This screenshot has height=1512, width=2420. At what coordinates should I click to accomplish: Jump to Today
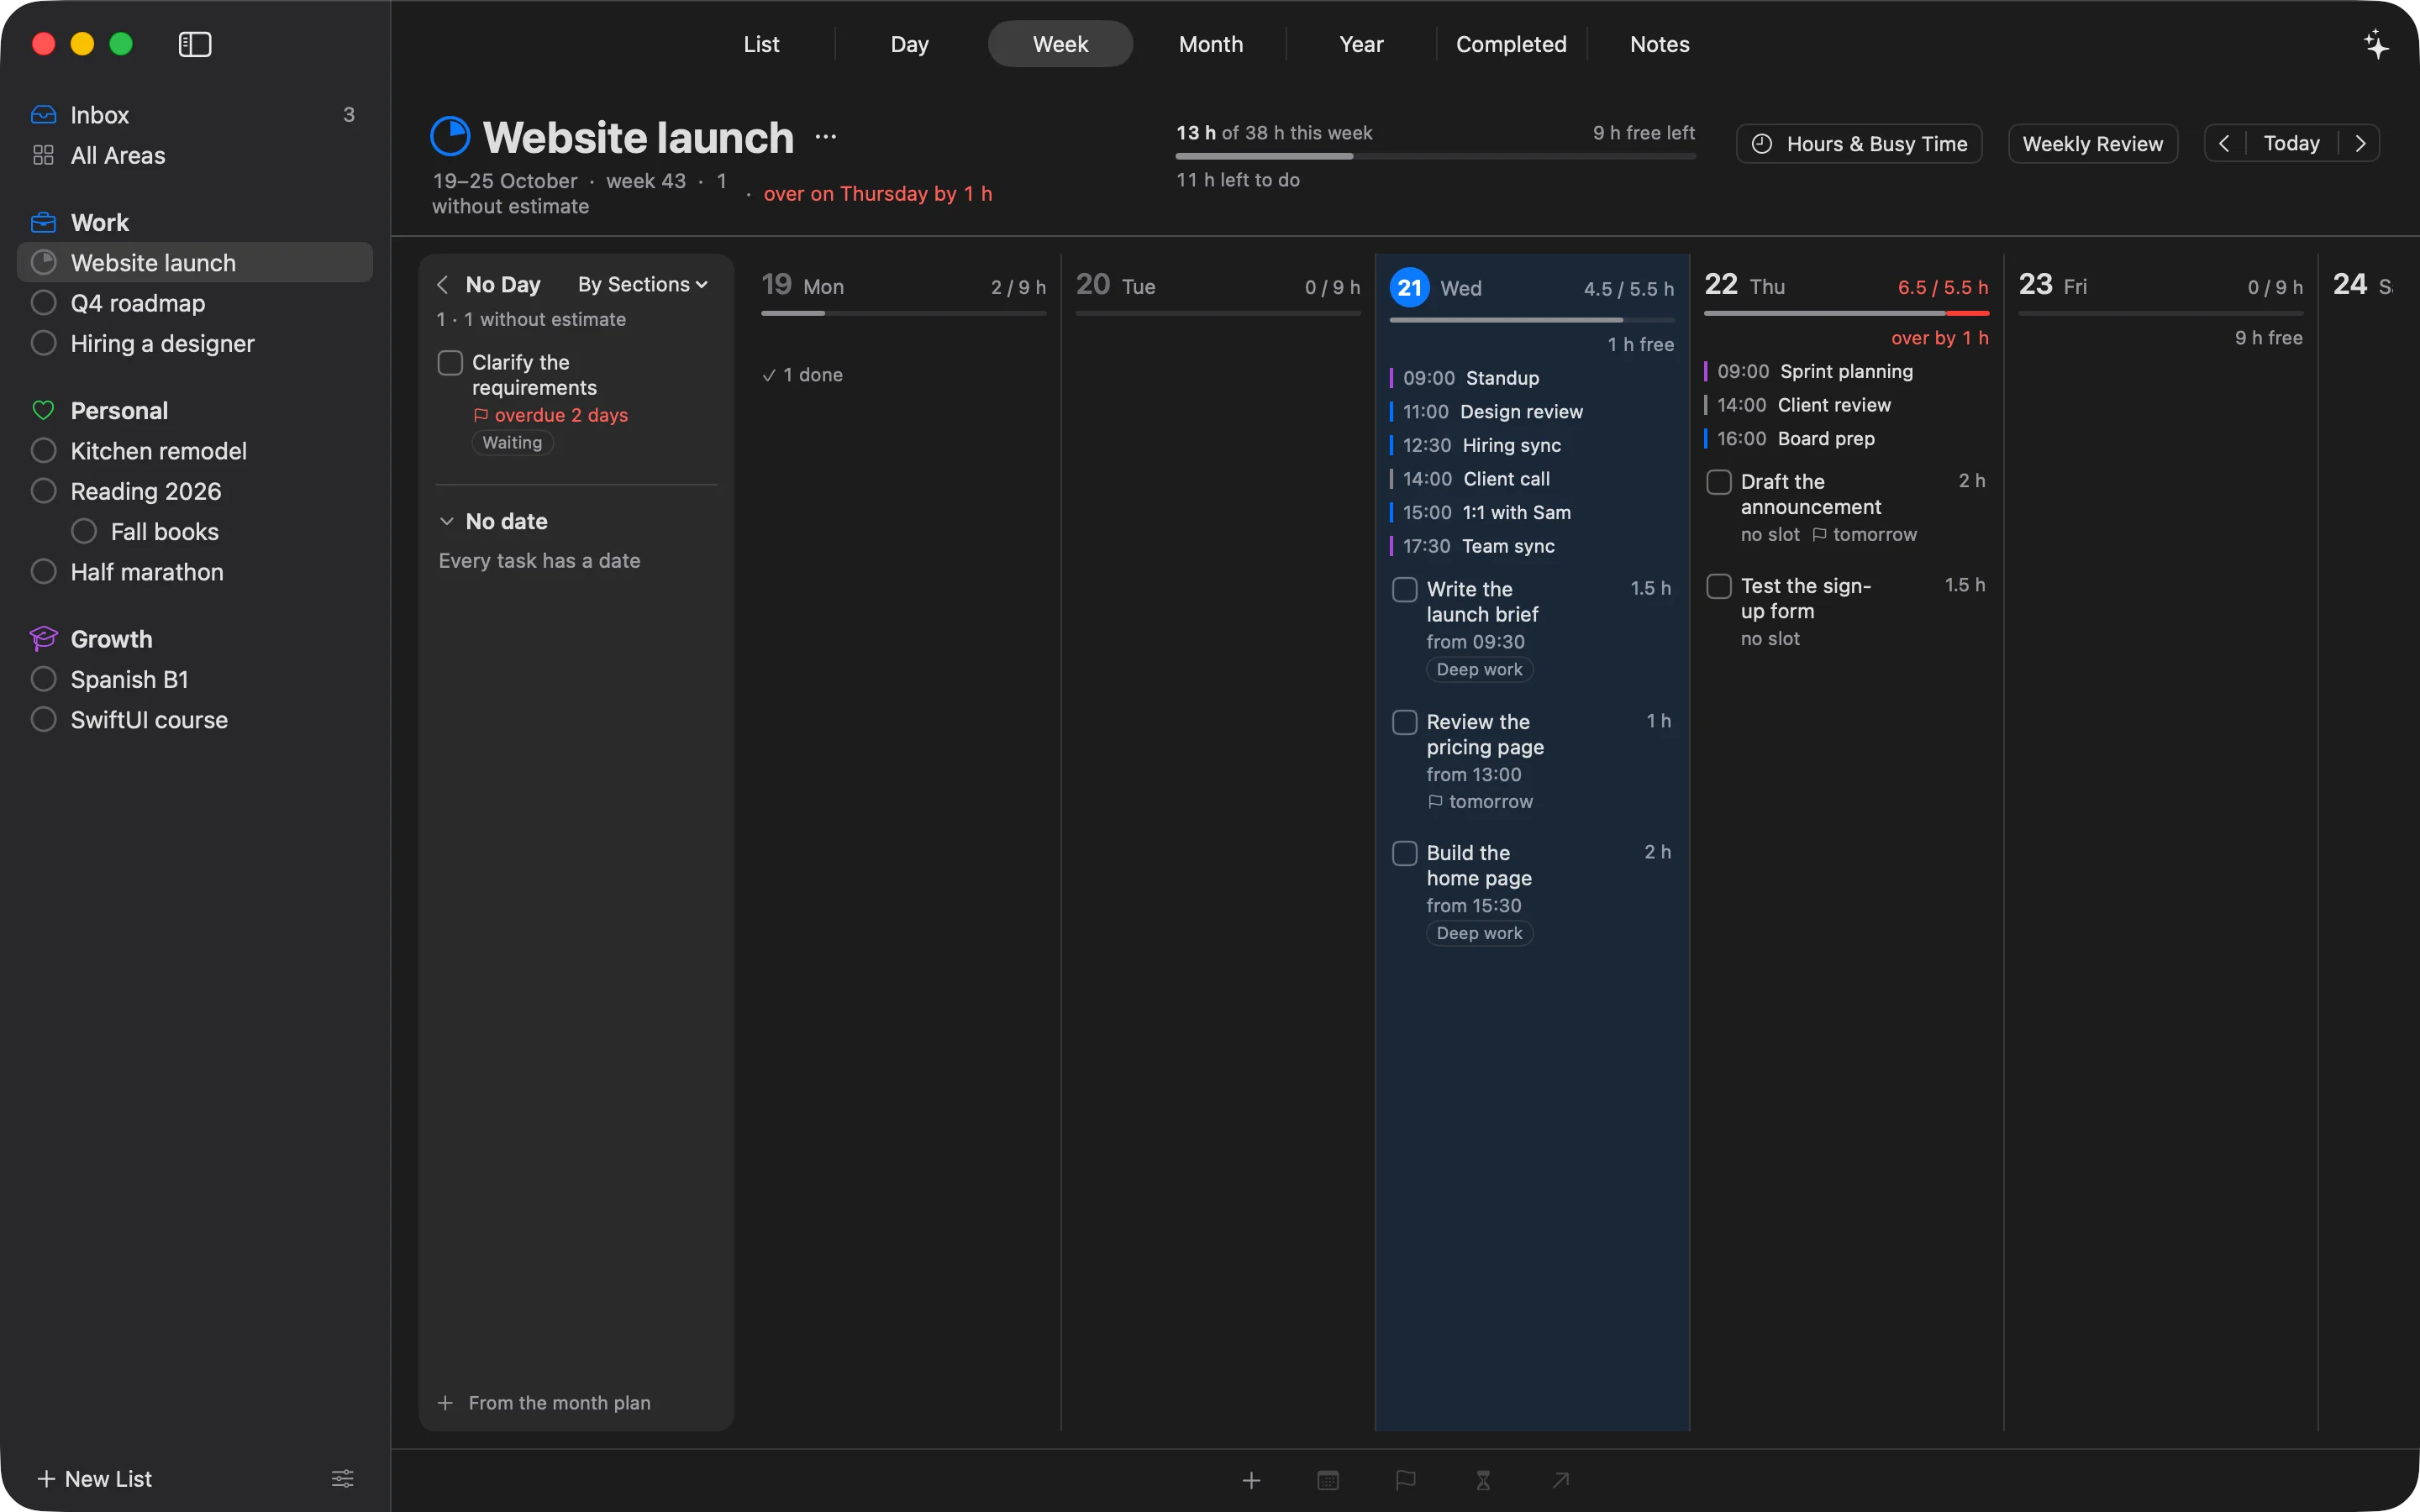(2292, 143)
